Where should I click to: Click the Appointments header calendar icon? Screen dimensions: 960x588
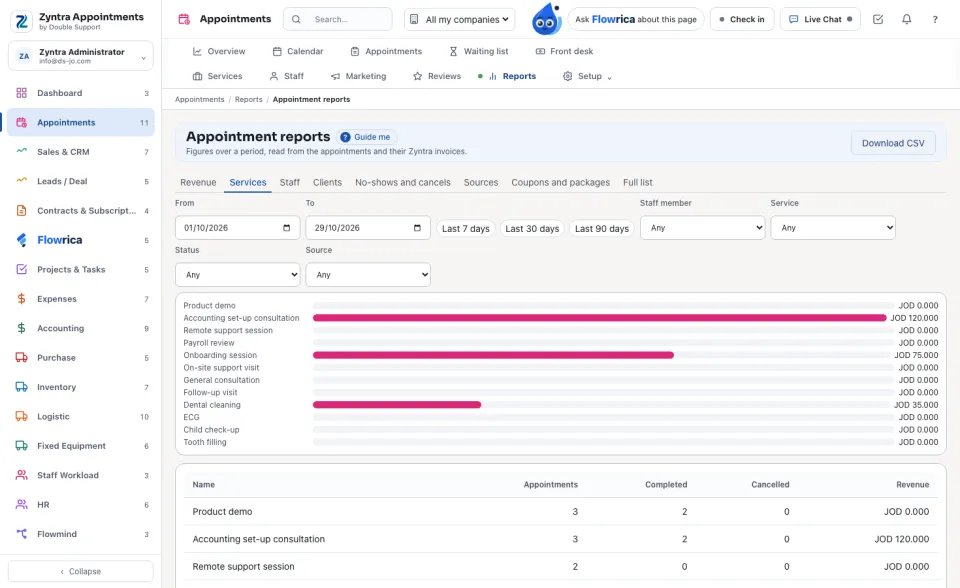point(184,19)
